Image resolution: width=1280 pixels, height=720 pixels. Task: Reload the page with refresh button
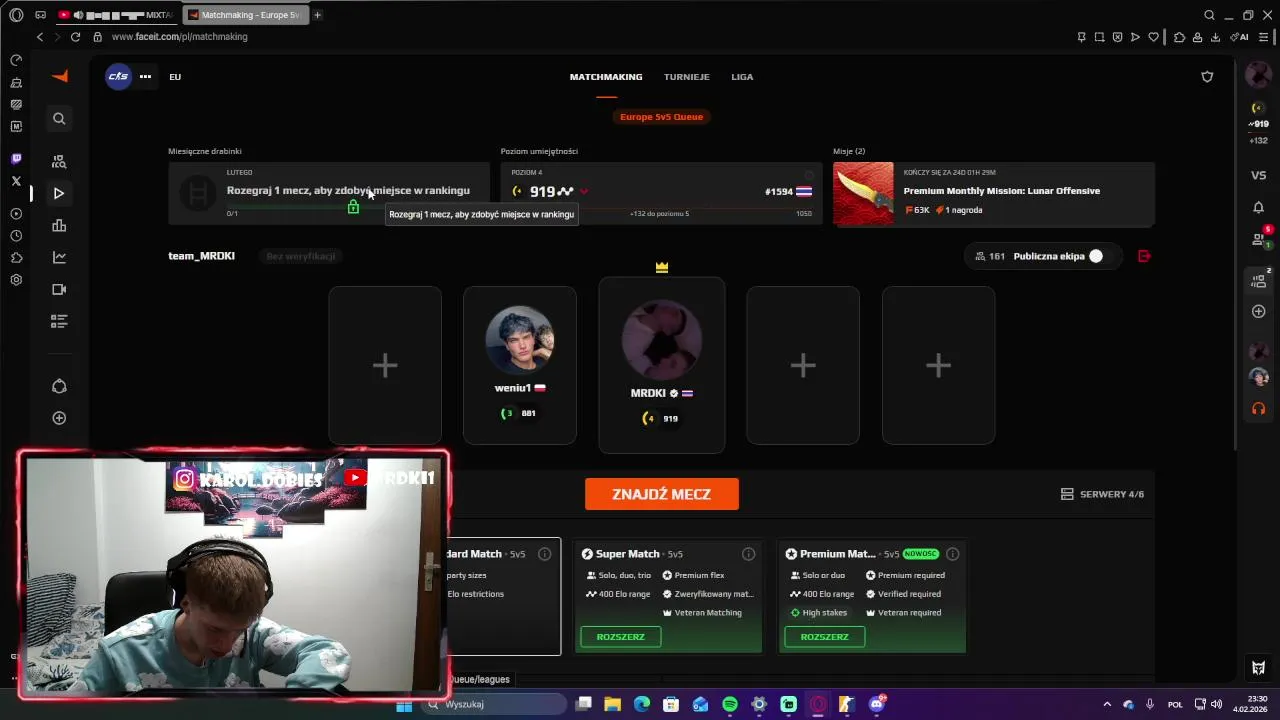pyautogui.click(x=75, y=37)
